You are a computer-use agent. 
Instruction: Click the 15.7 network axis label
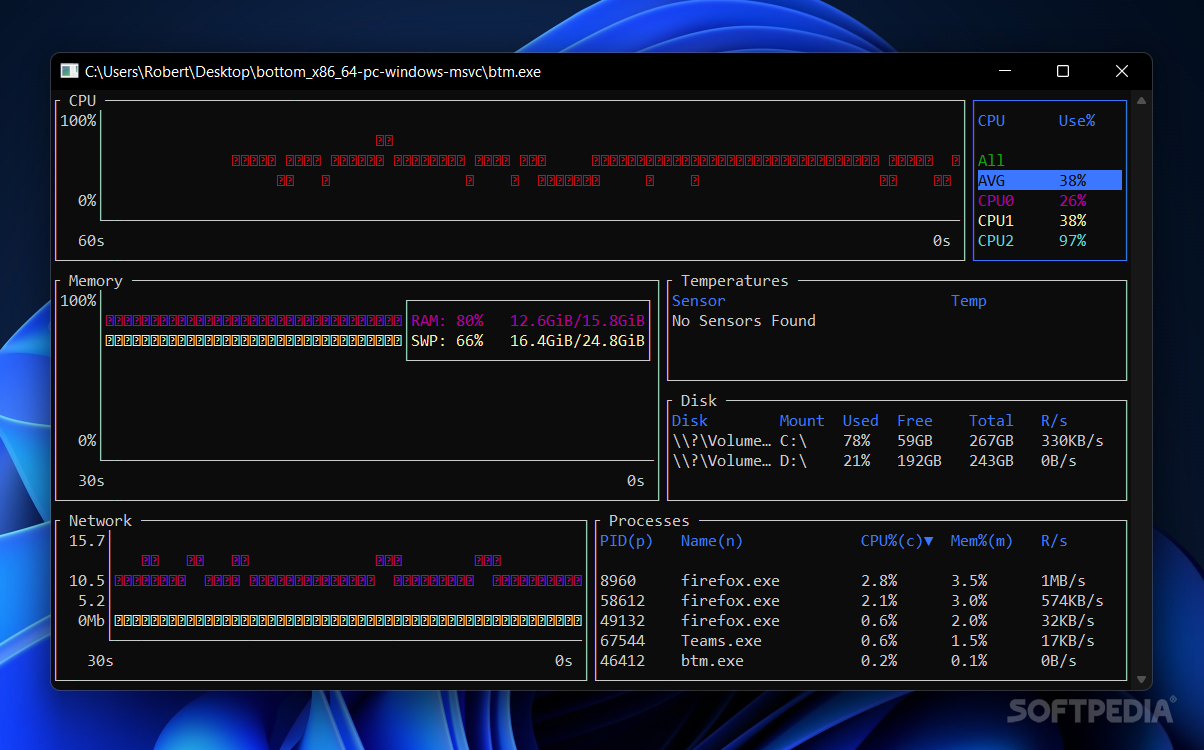tap(86, 541)
